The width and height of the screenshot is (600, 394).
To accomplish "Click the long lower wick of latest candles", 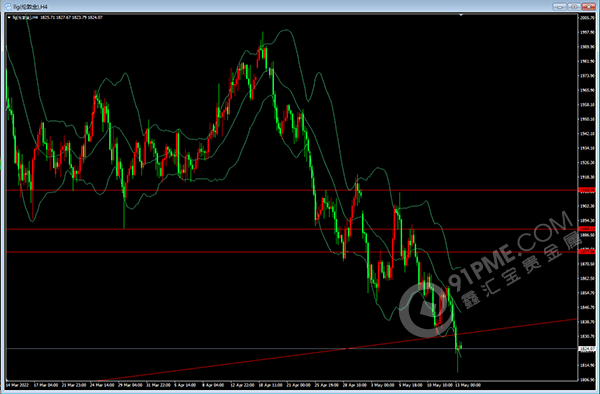I will pyautogui.click(x=458, y=362).
